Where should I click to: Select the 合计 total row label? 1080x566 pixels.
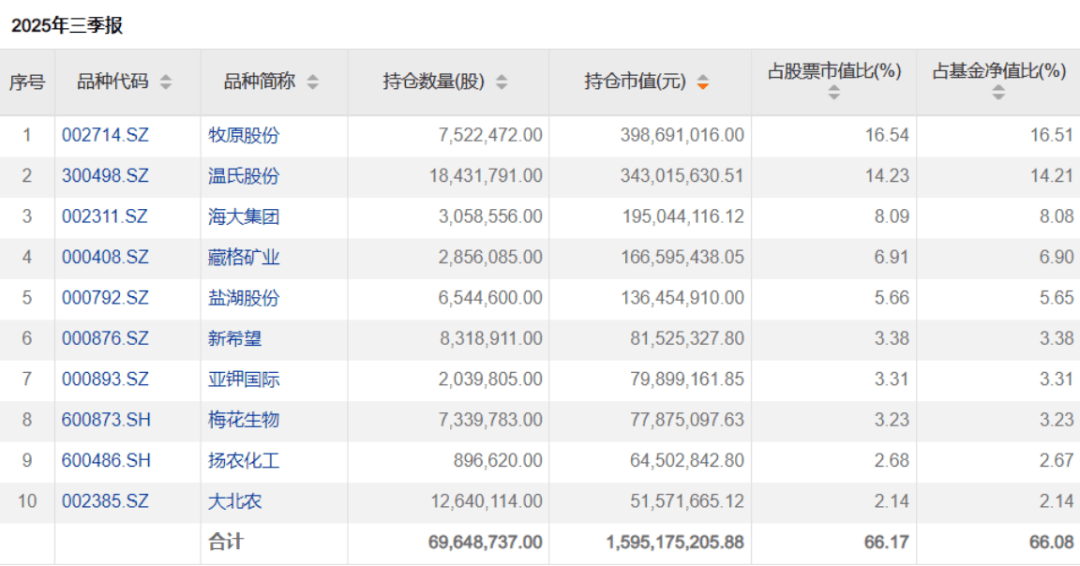click(226, 542)
